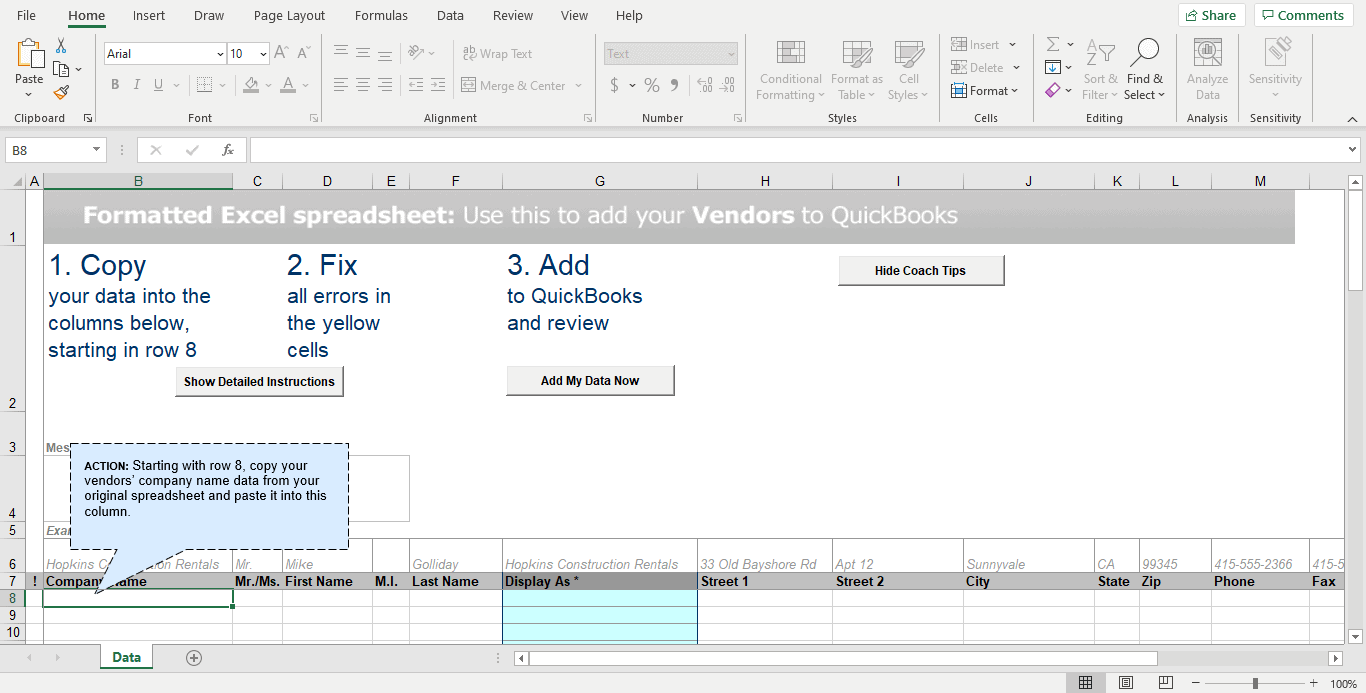Increase indent icon
1366x693 pixels.
pos(438,85)
